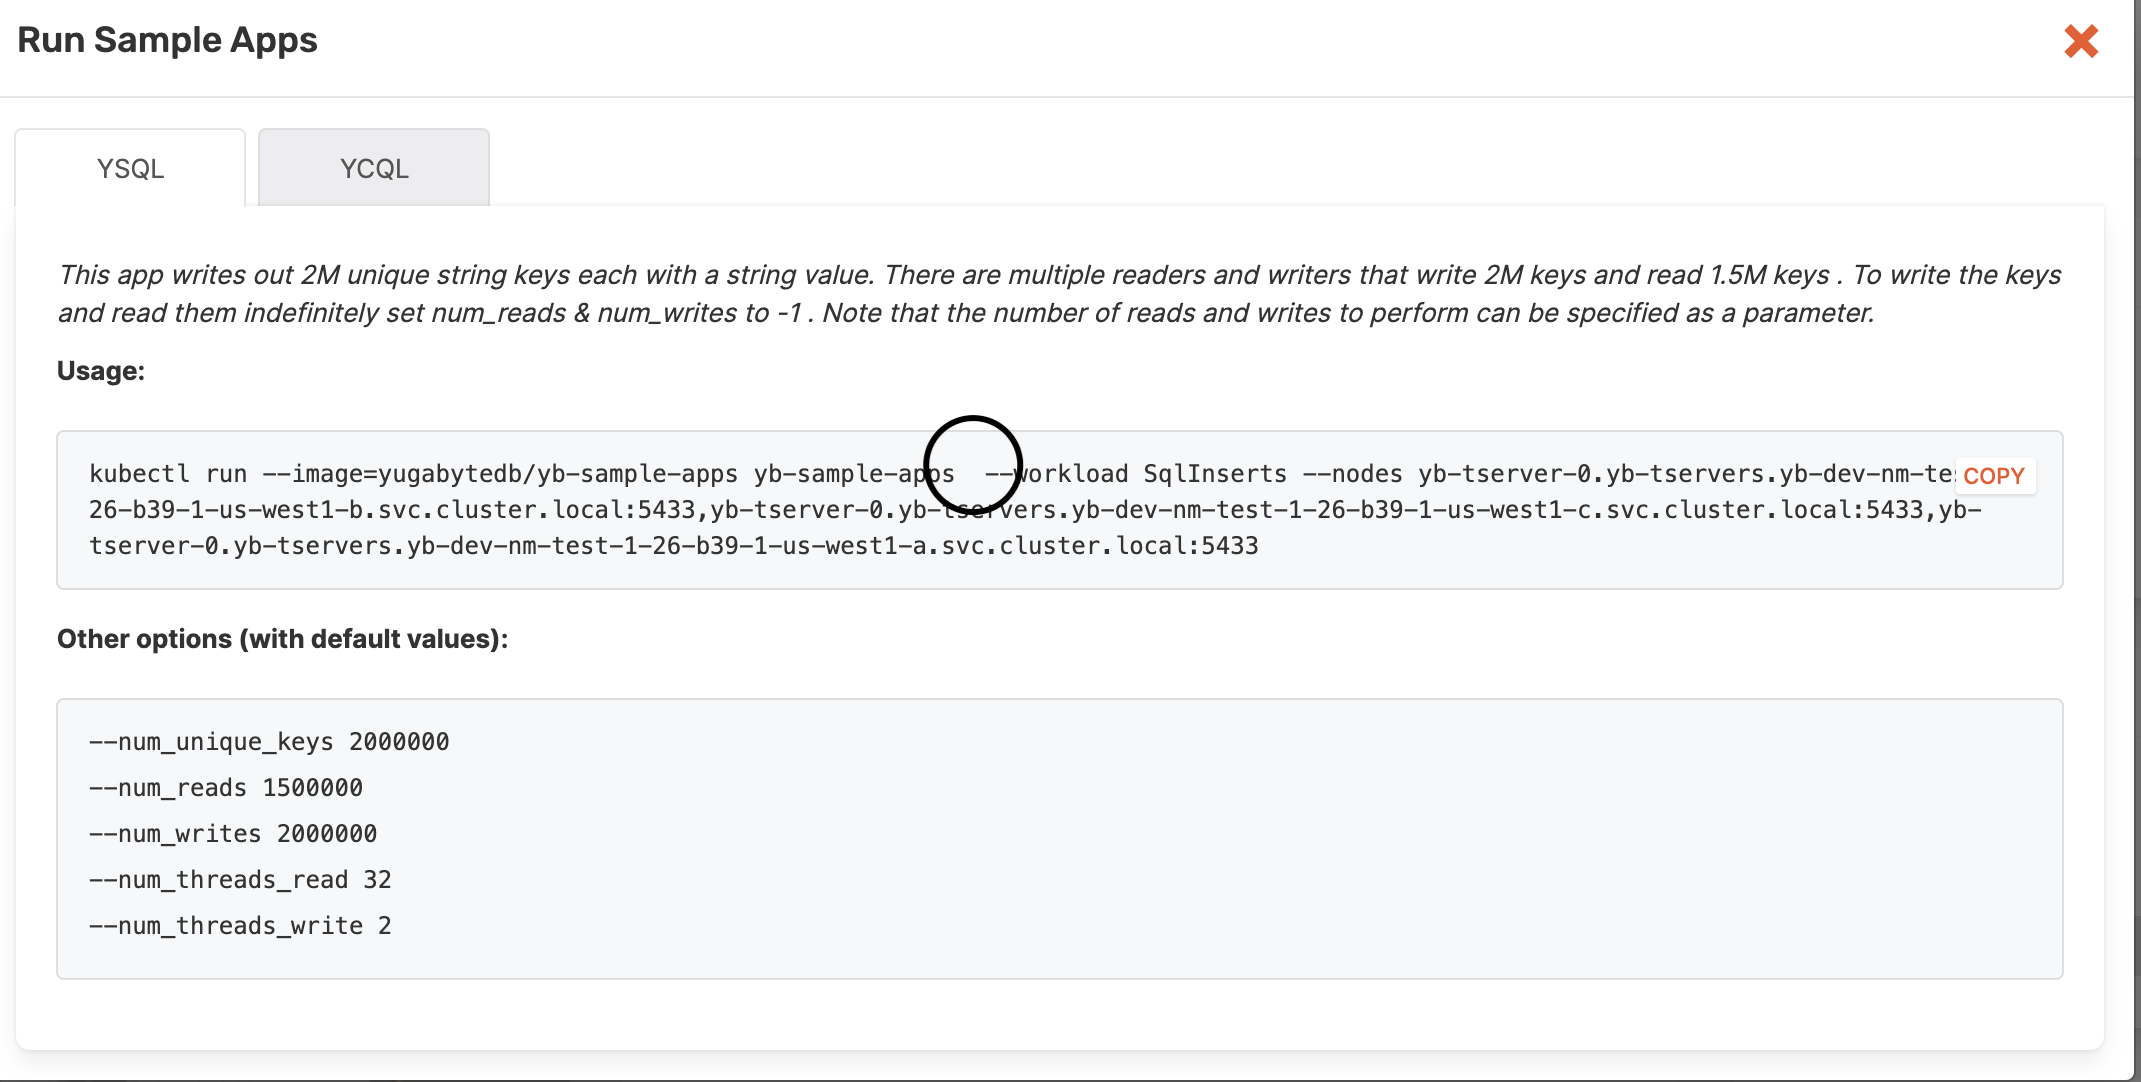Click the Usage: section heading
Viewport: 2141px width, 1082px height.
tap(101, 370)
